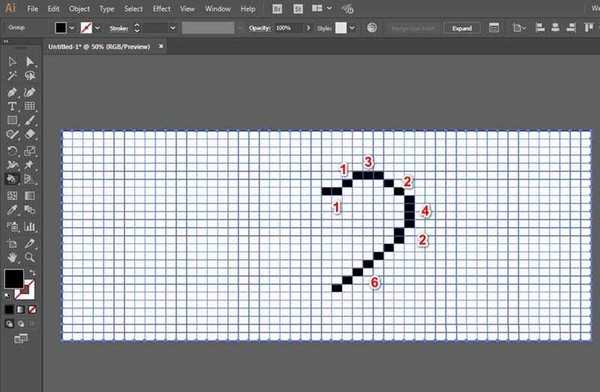Select the Pen tool
600x392 pixels.
tap(12, 92)
